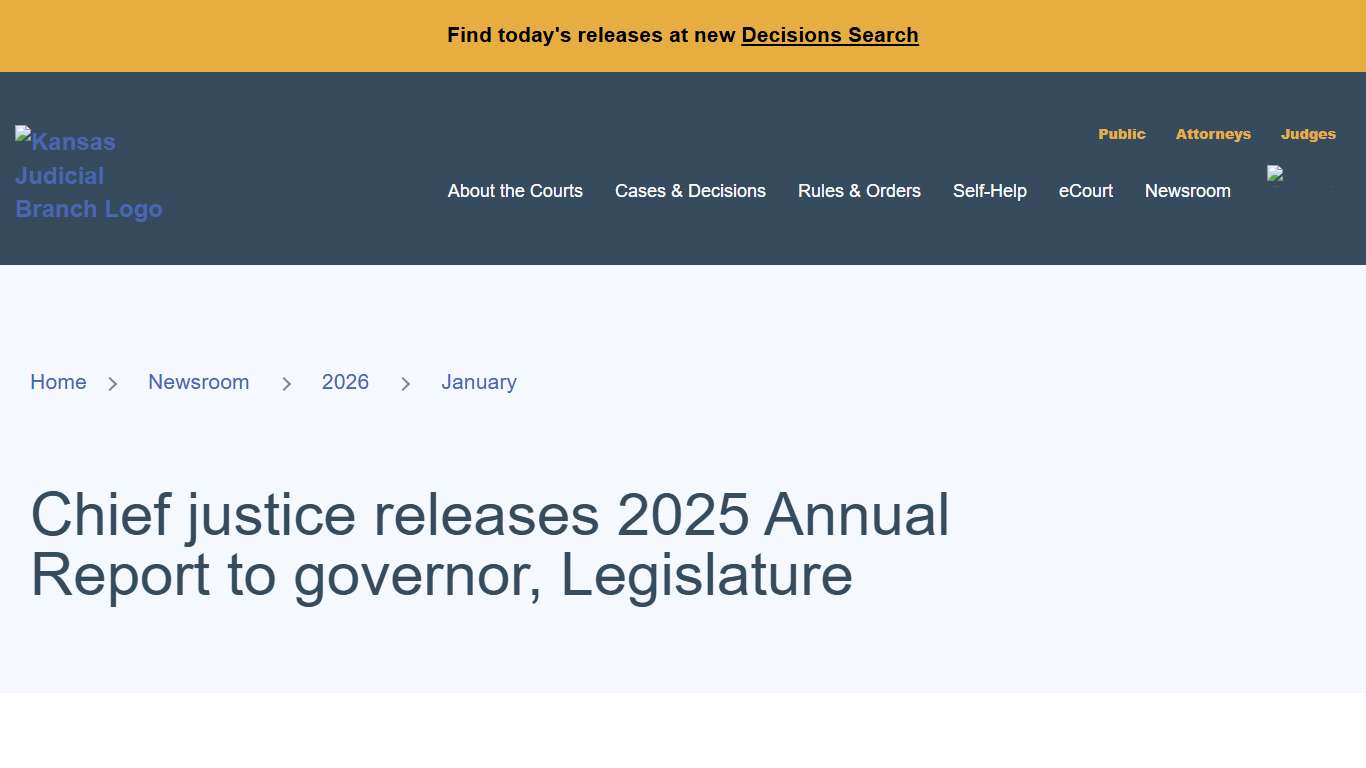This screenshot has width=1366, height=768.
Task: Click chevron between 2026 and January
Action: 406,383
